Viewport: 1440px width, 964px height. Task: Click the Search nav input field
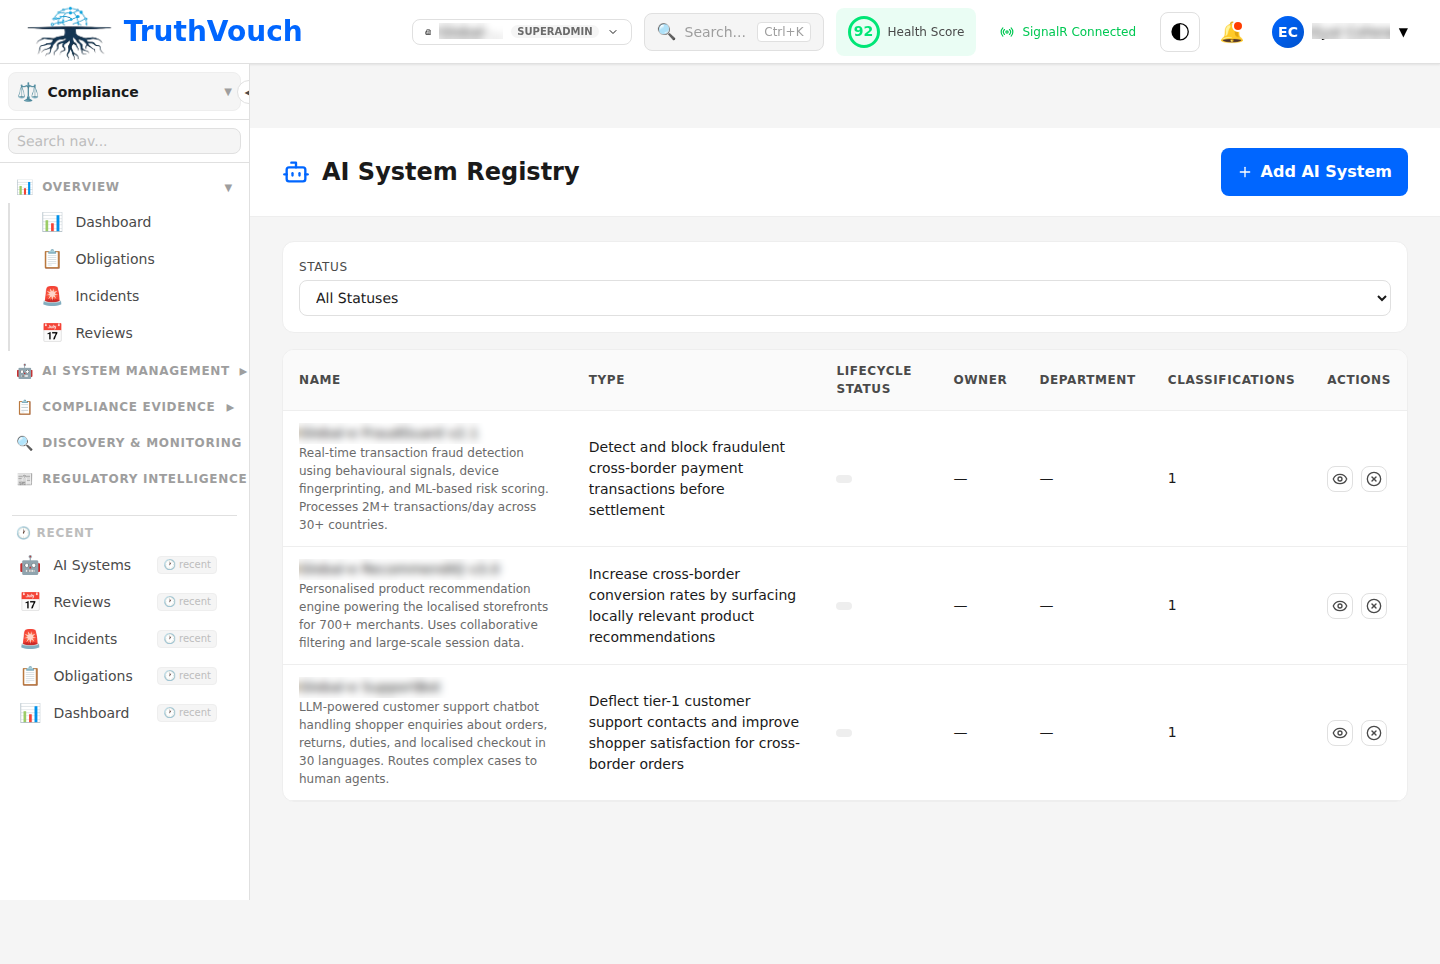(x=123, y=140)
